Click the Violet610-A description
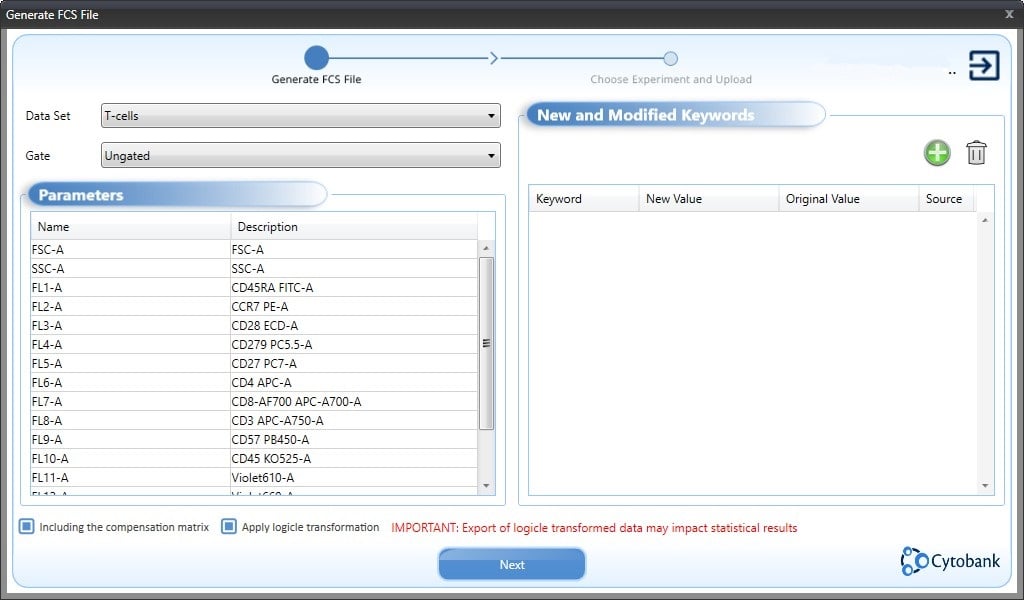The width and height of the screenshot is (1024, 600). 263,477
